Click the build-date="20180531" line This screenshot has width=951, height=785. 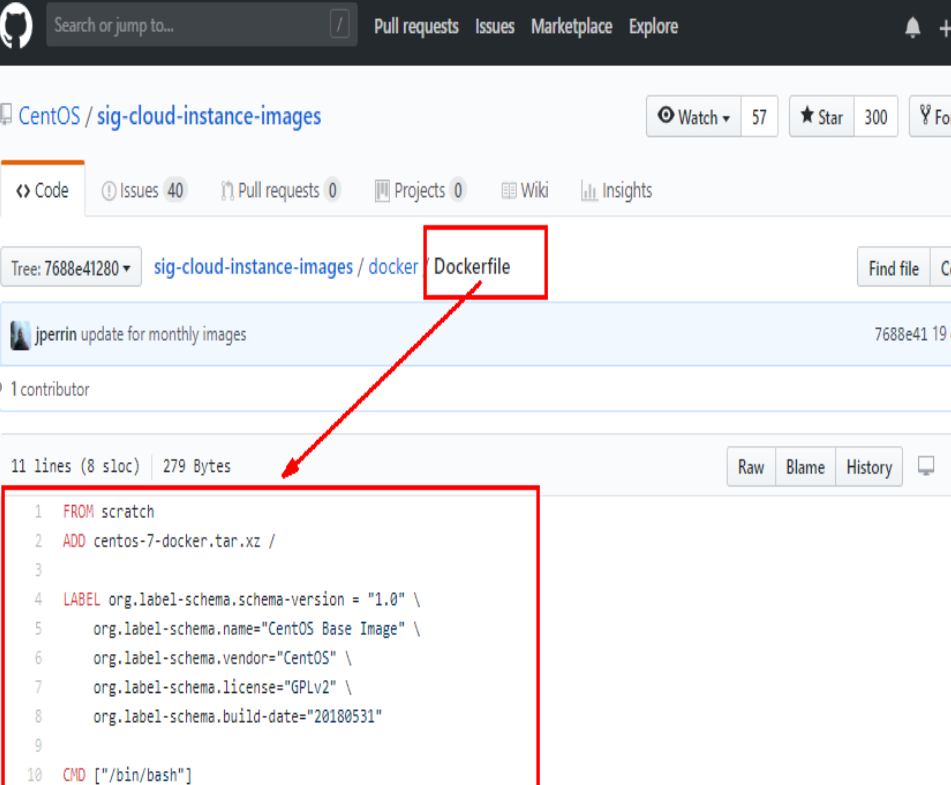point(238,717)
